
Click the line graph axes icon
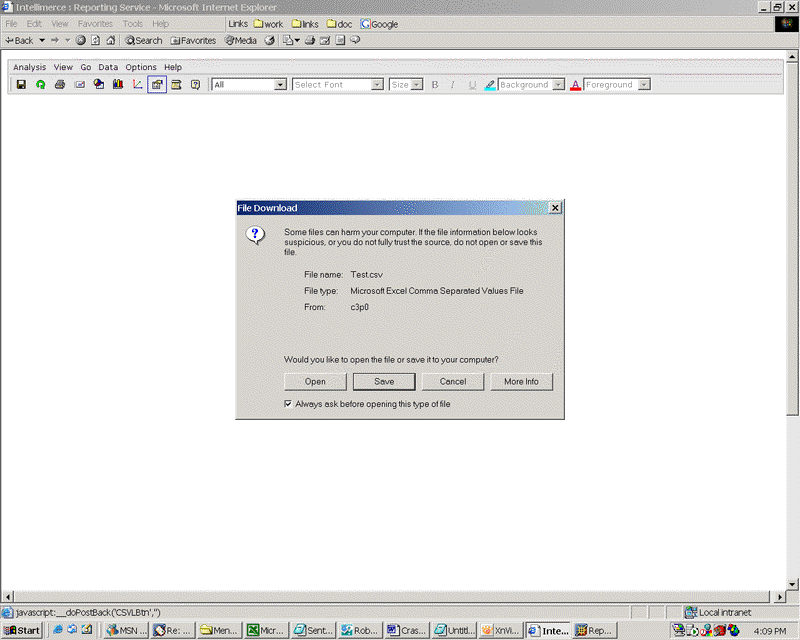137,84
